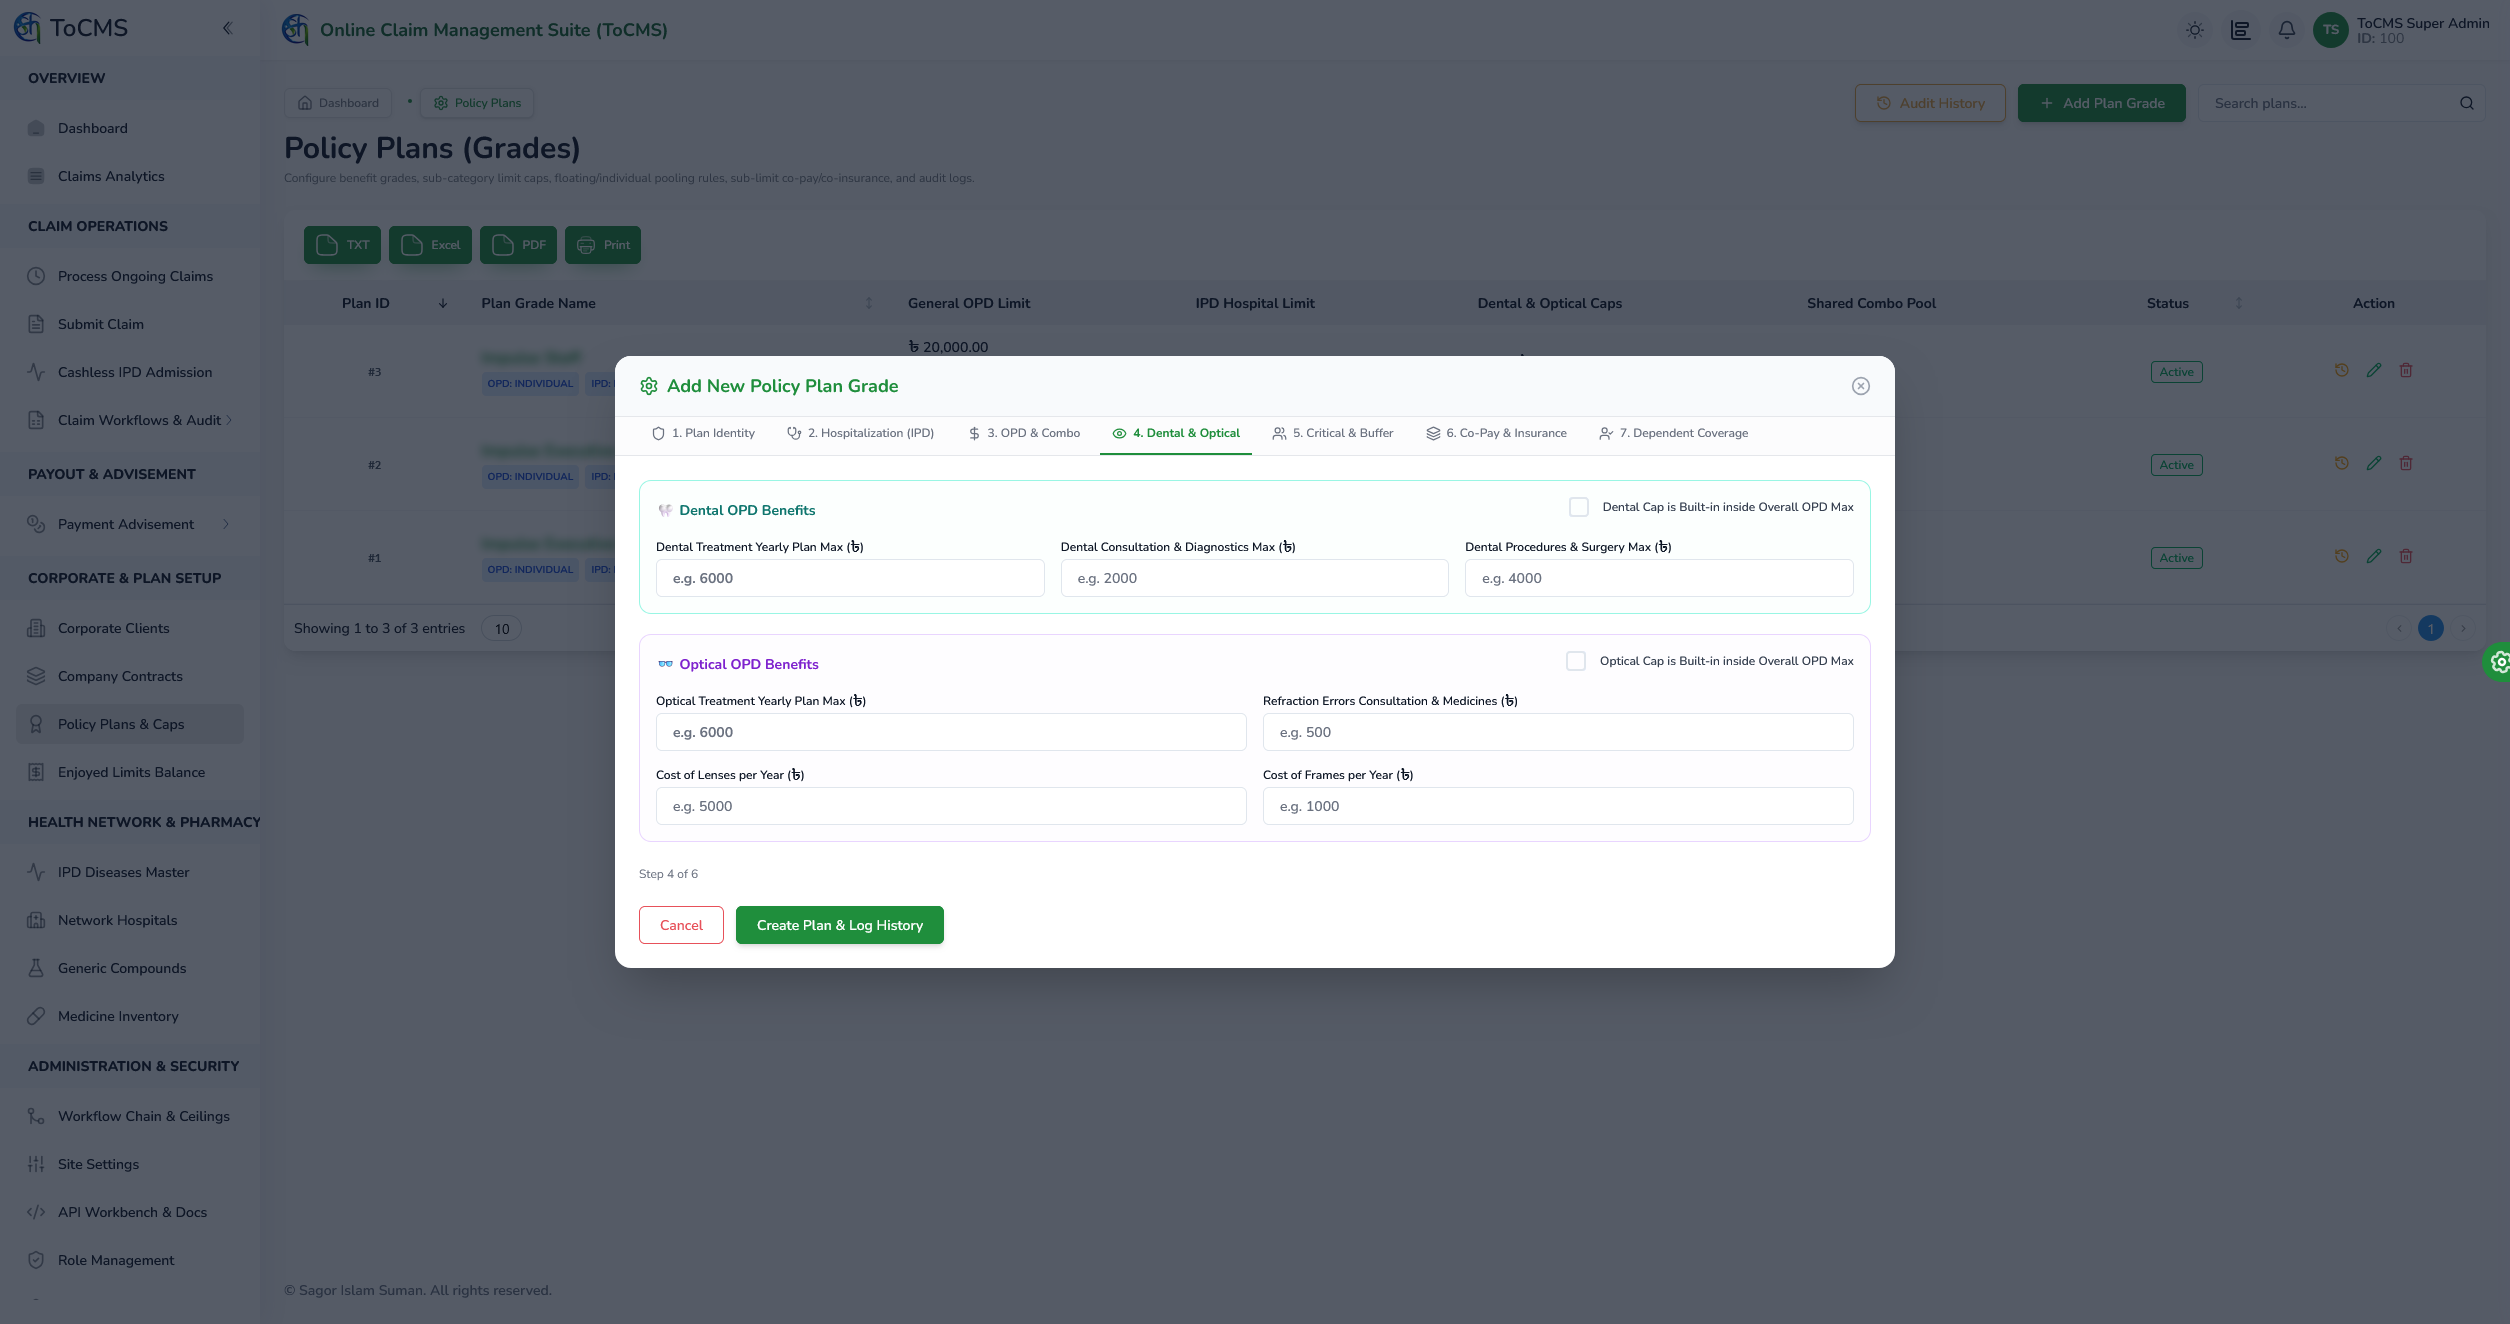This screenshot has width=2510, height=1324.
Task: Edit plan #1 with pencil icon
Action: click(x=2374, y=557)
